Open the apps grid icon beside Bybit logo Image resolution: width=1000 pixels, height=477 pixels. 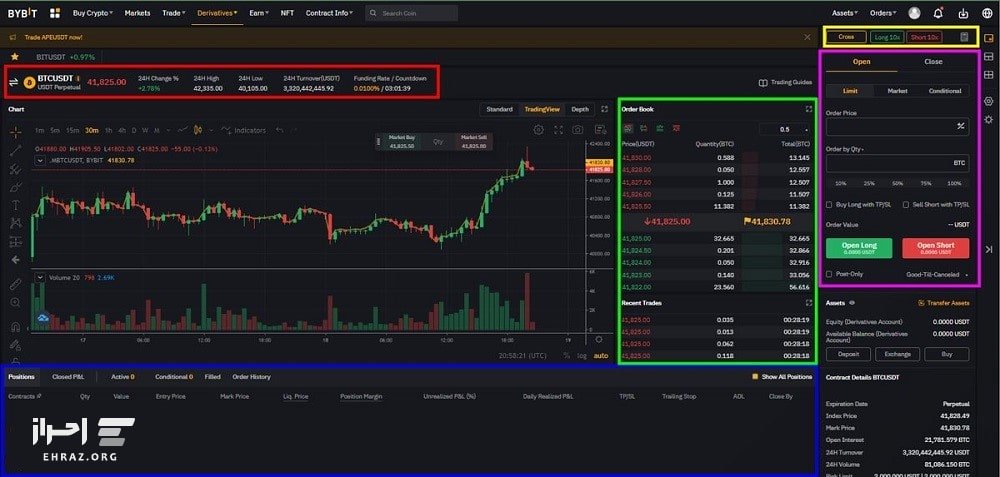55,13
